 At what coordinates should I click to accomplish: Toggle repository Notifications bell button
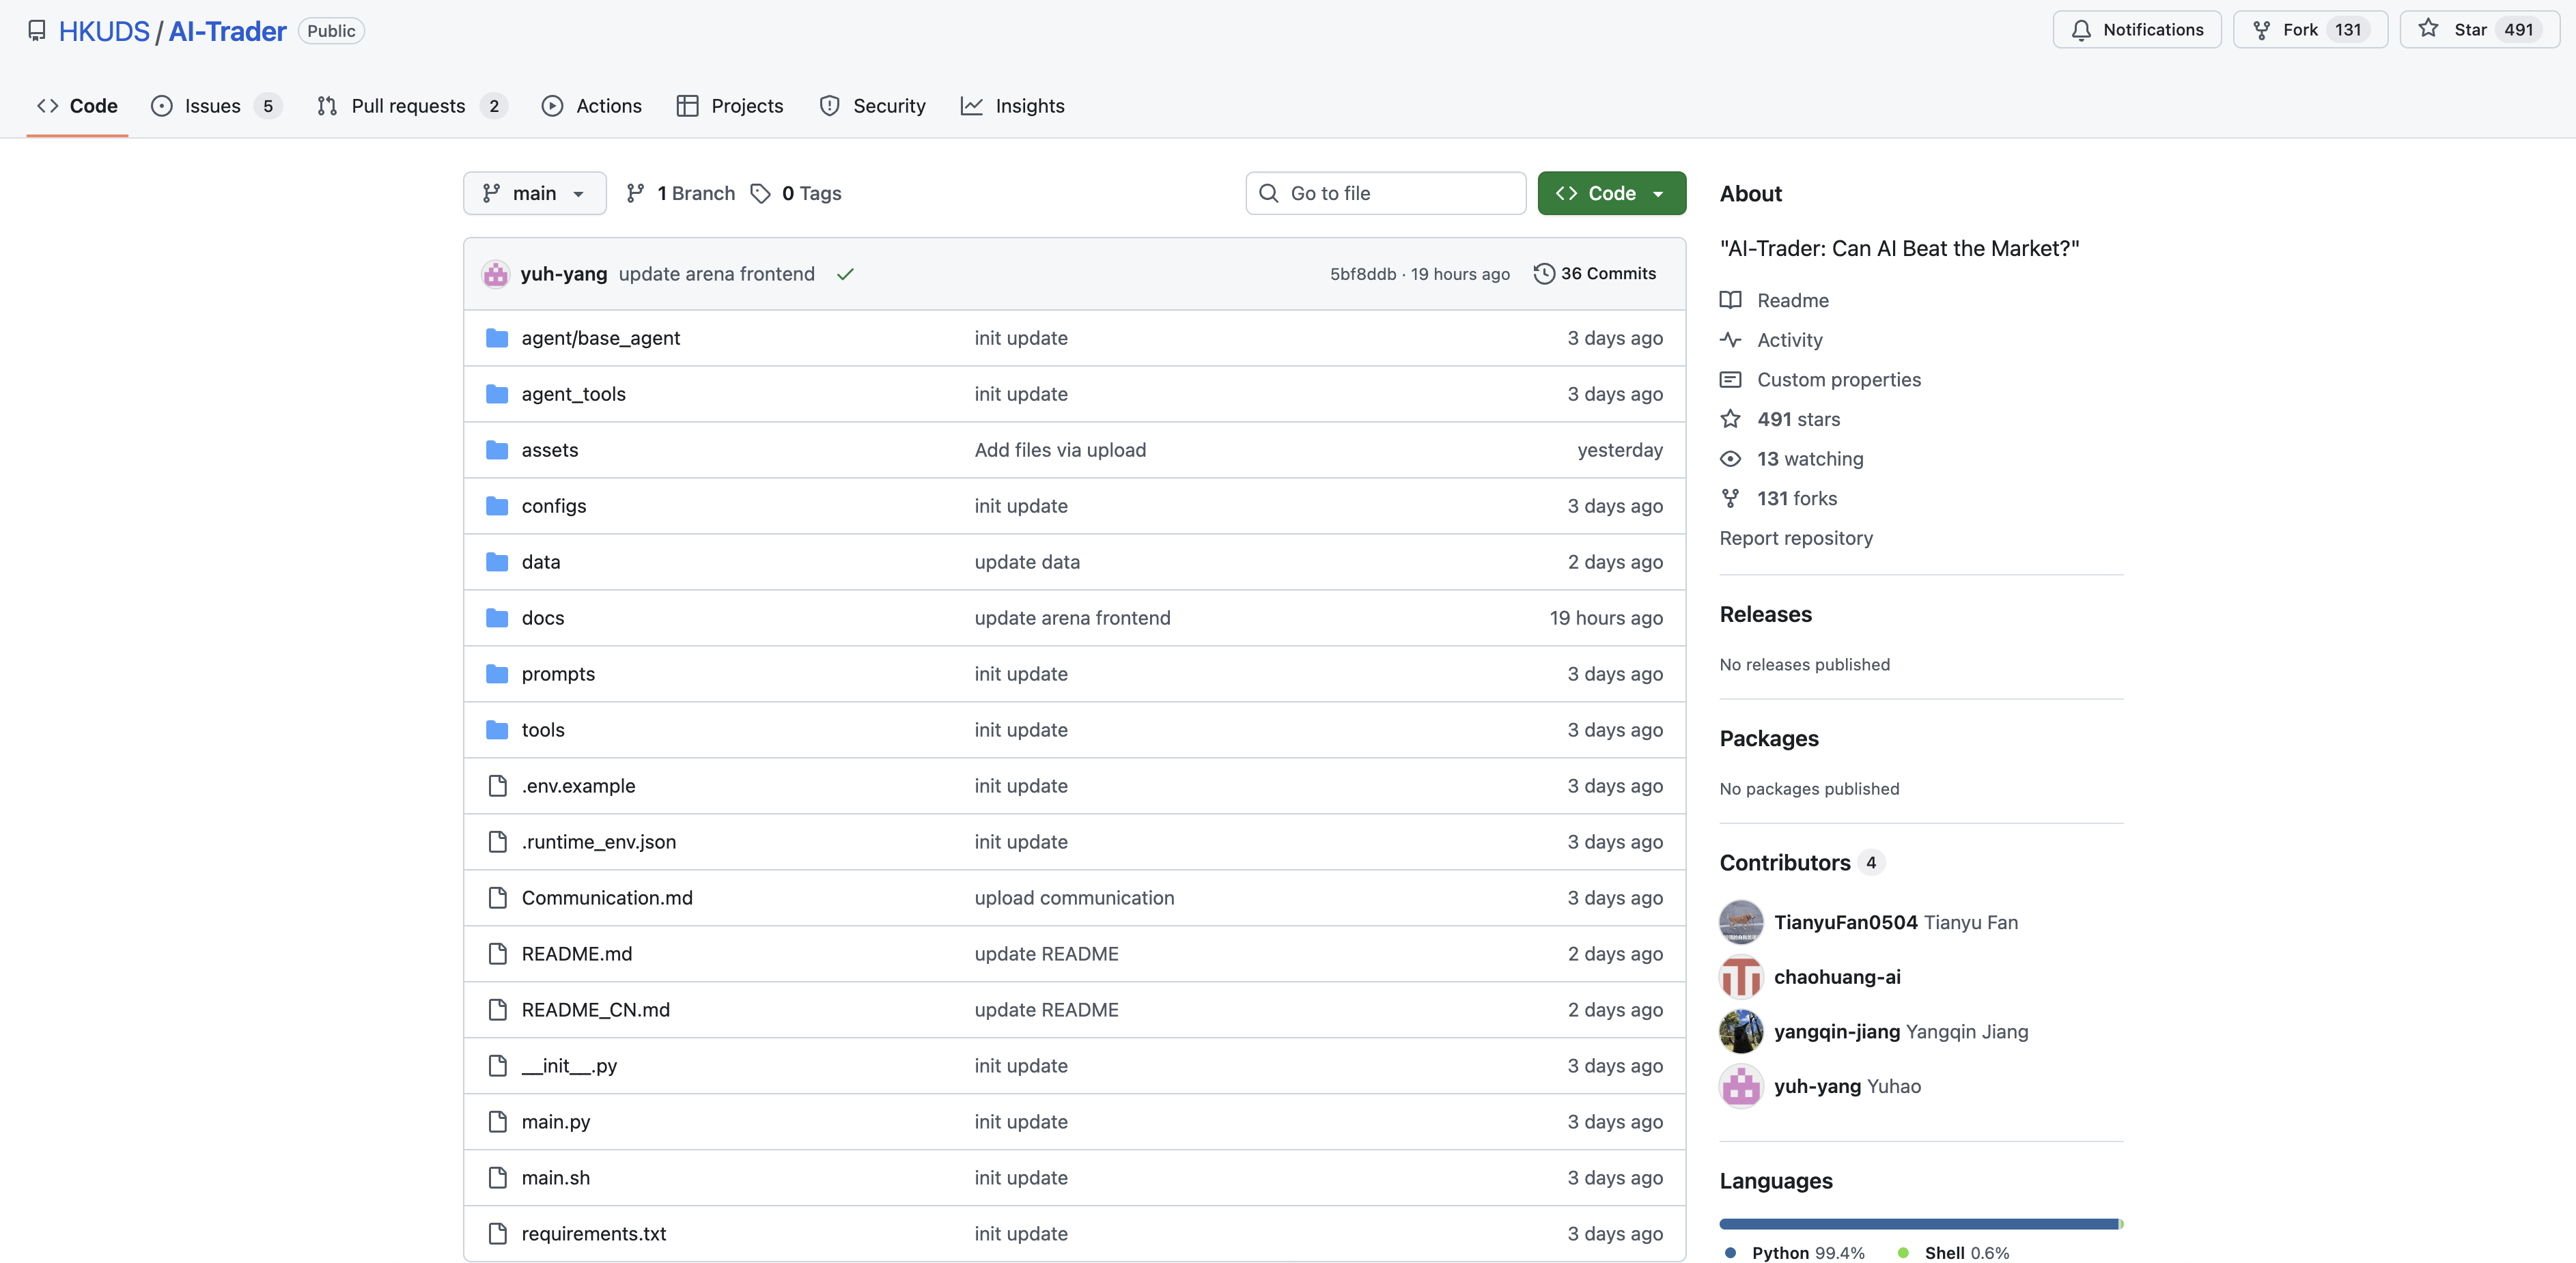pos(2137,30)
